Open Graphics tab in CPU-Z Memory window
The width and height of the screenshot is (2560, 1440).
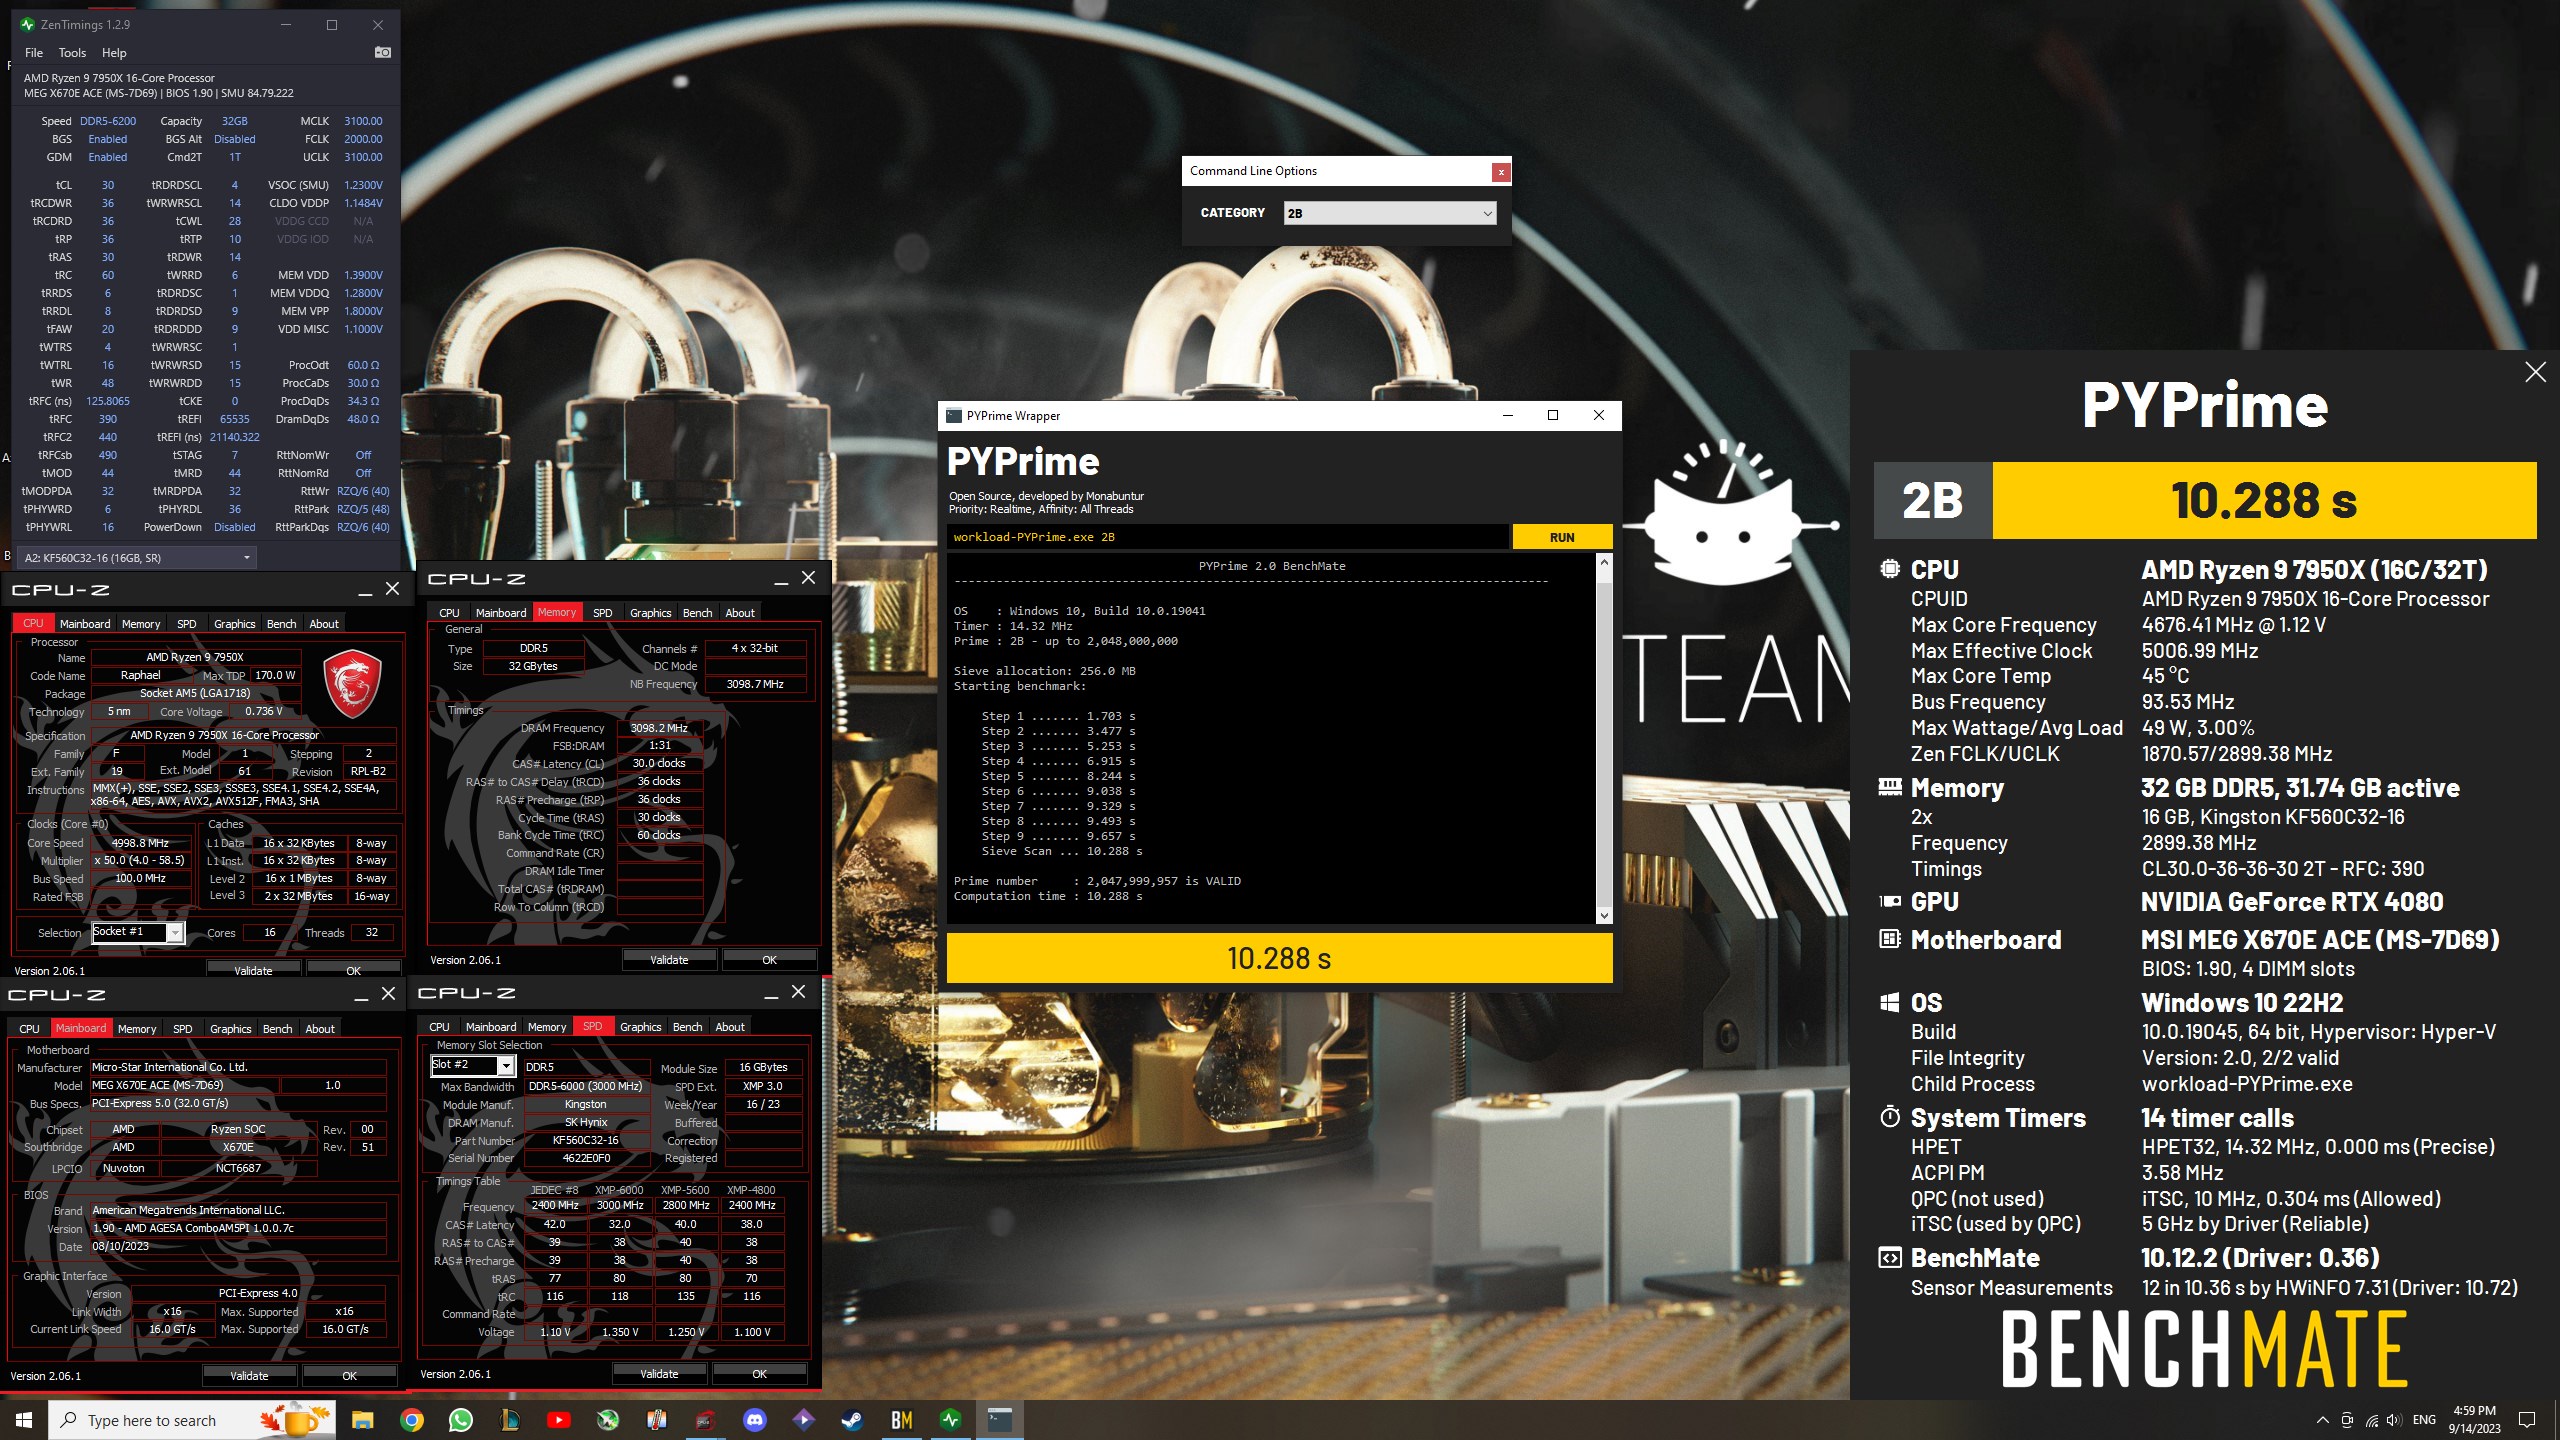click(650, 613)
